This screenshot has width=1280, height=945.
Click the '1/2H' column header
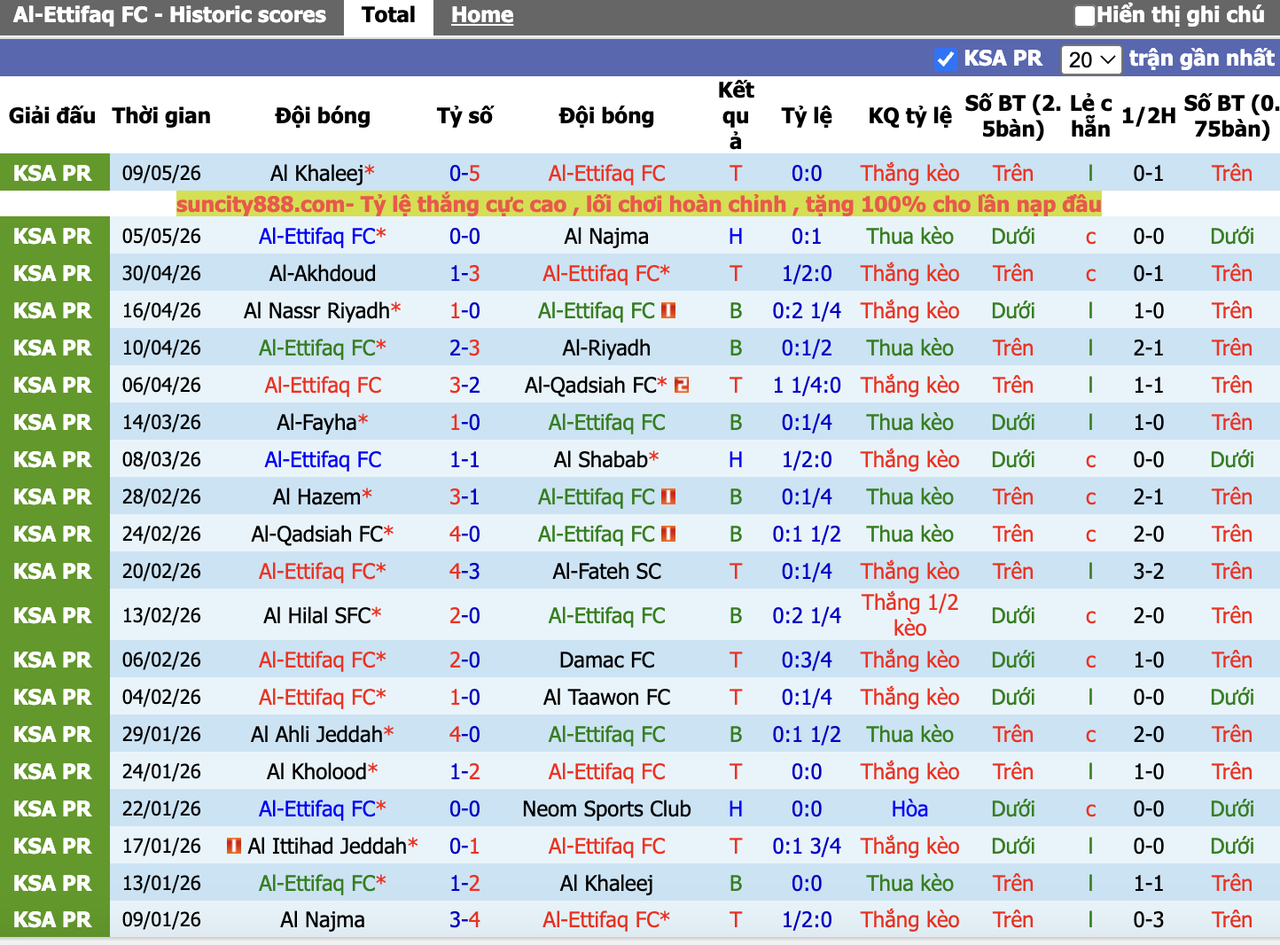point(1149,116)
